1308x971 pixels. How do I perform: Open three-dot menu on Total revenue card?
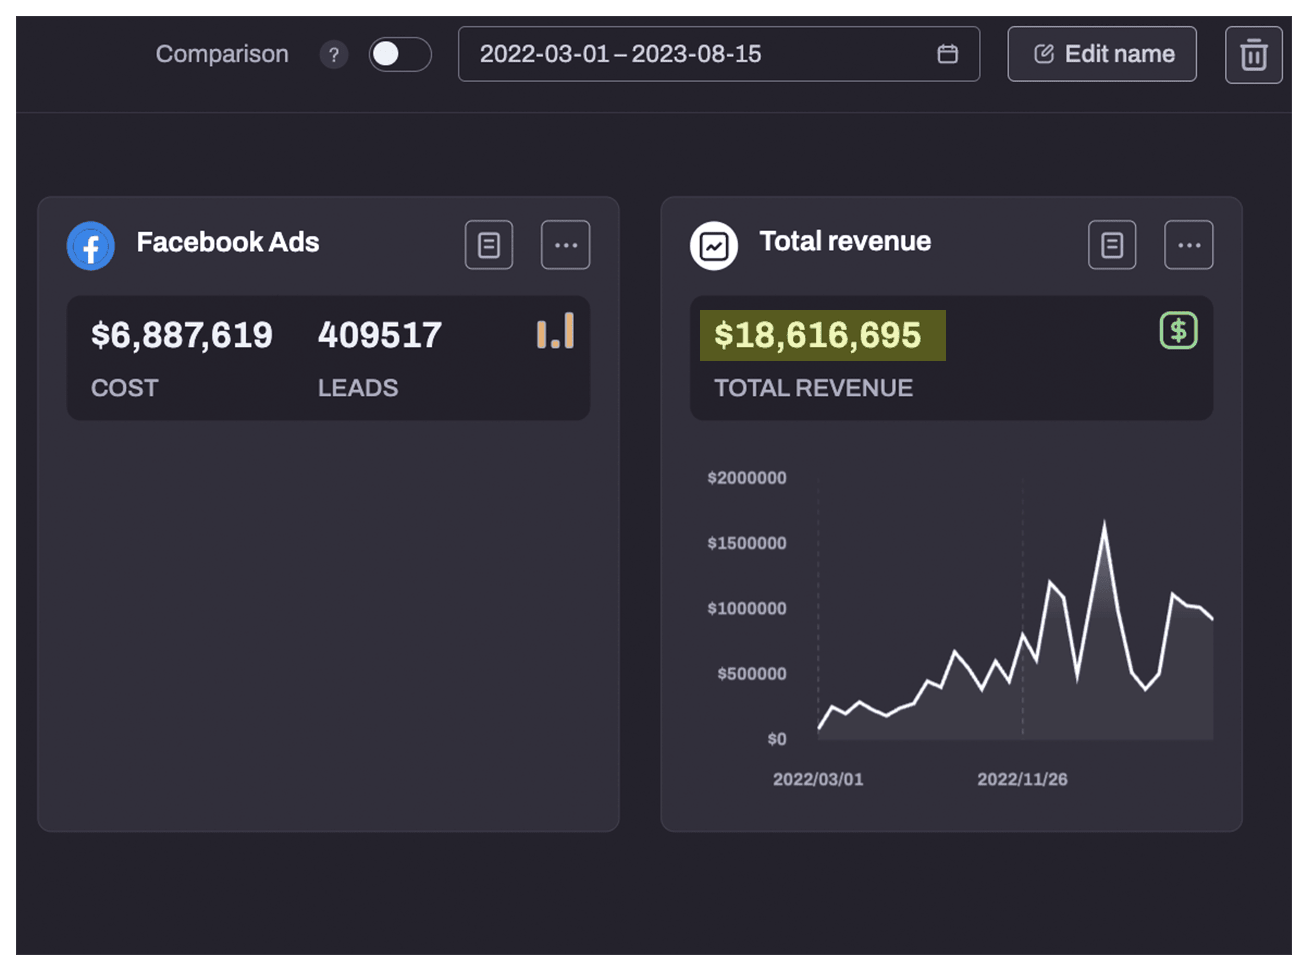[x=1188, y=245]
